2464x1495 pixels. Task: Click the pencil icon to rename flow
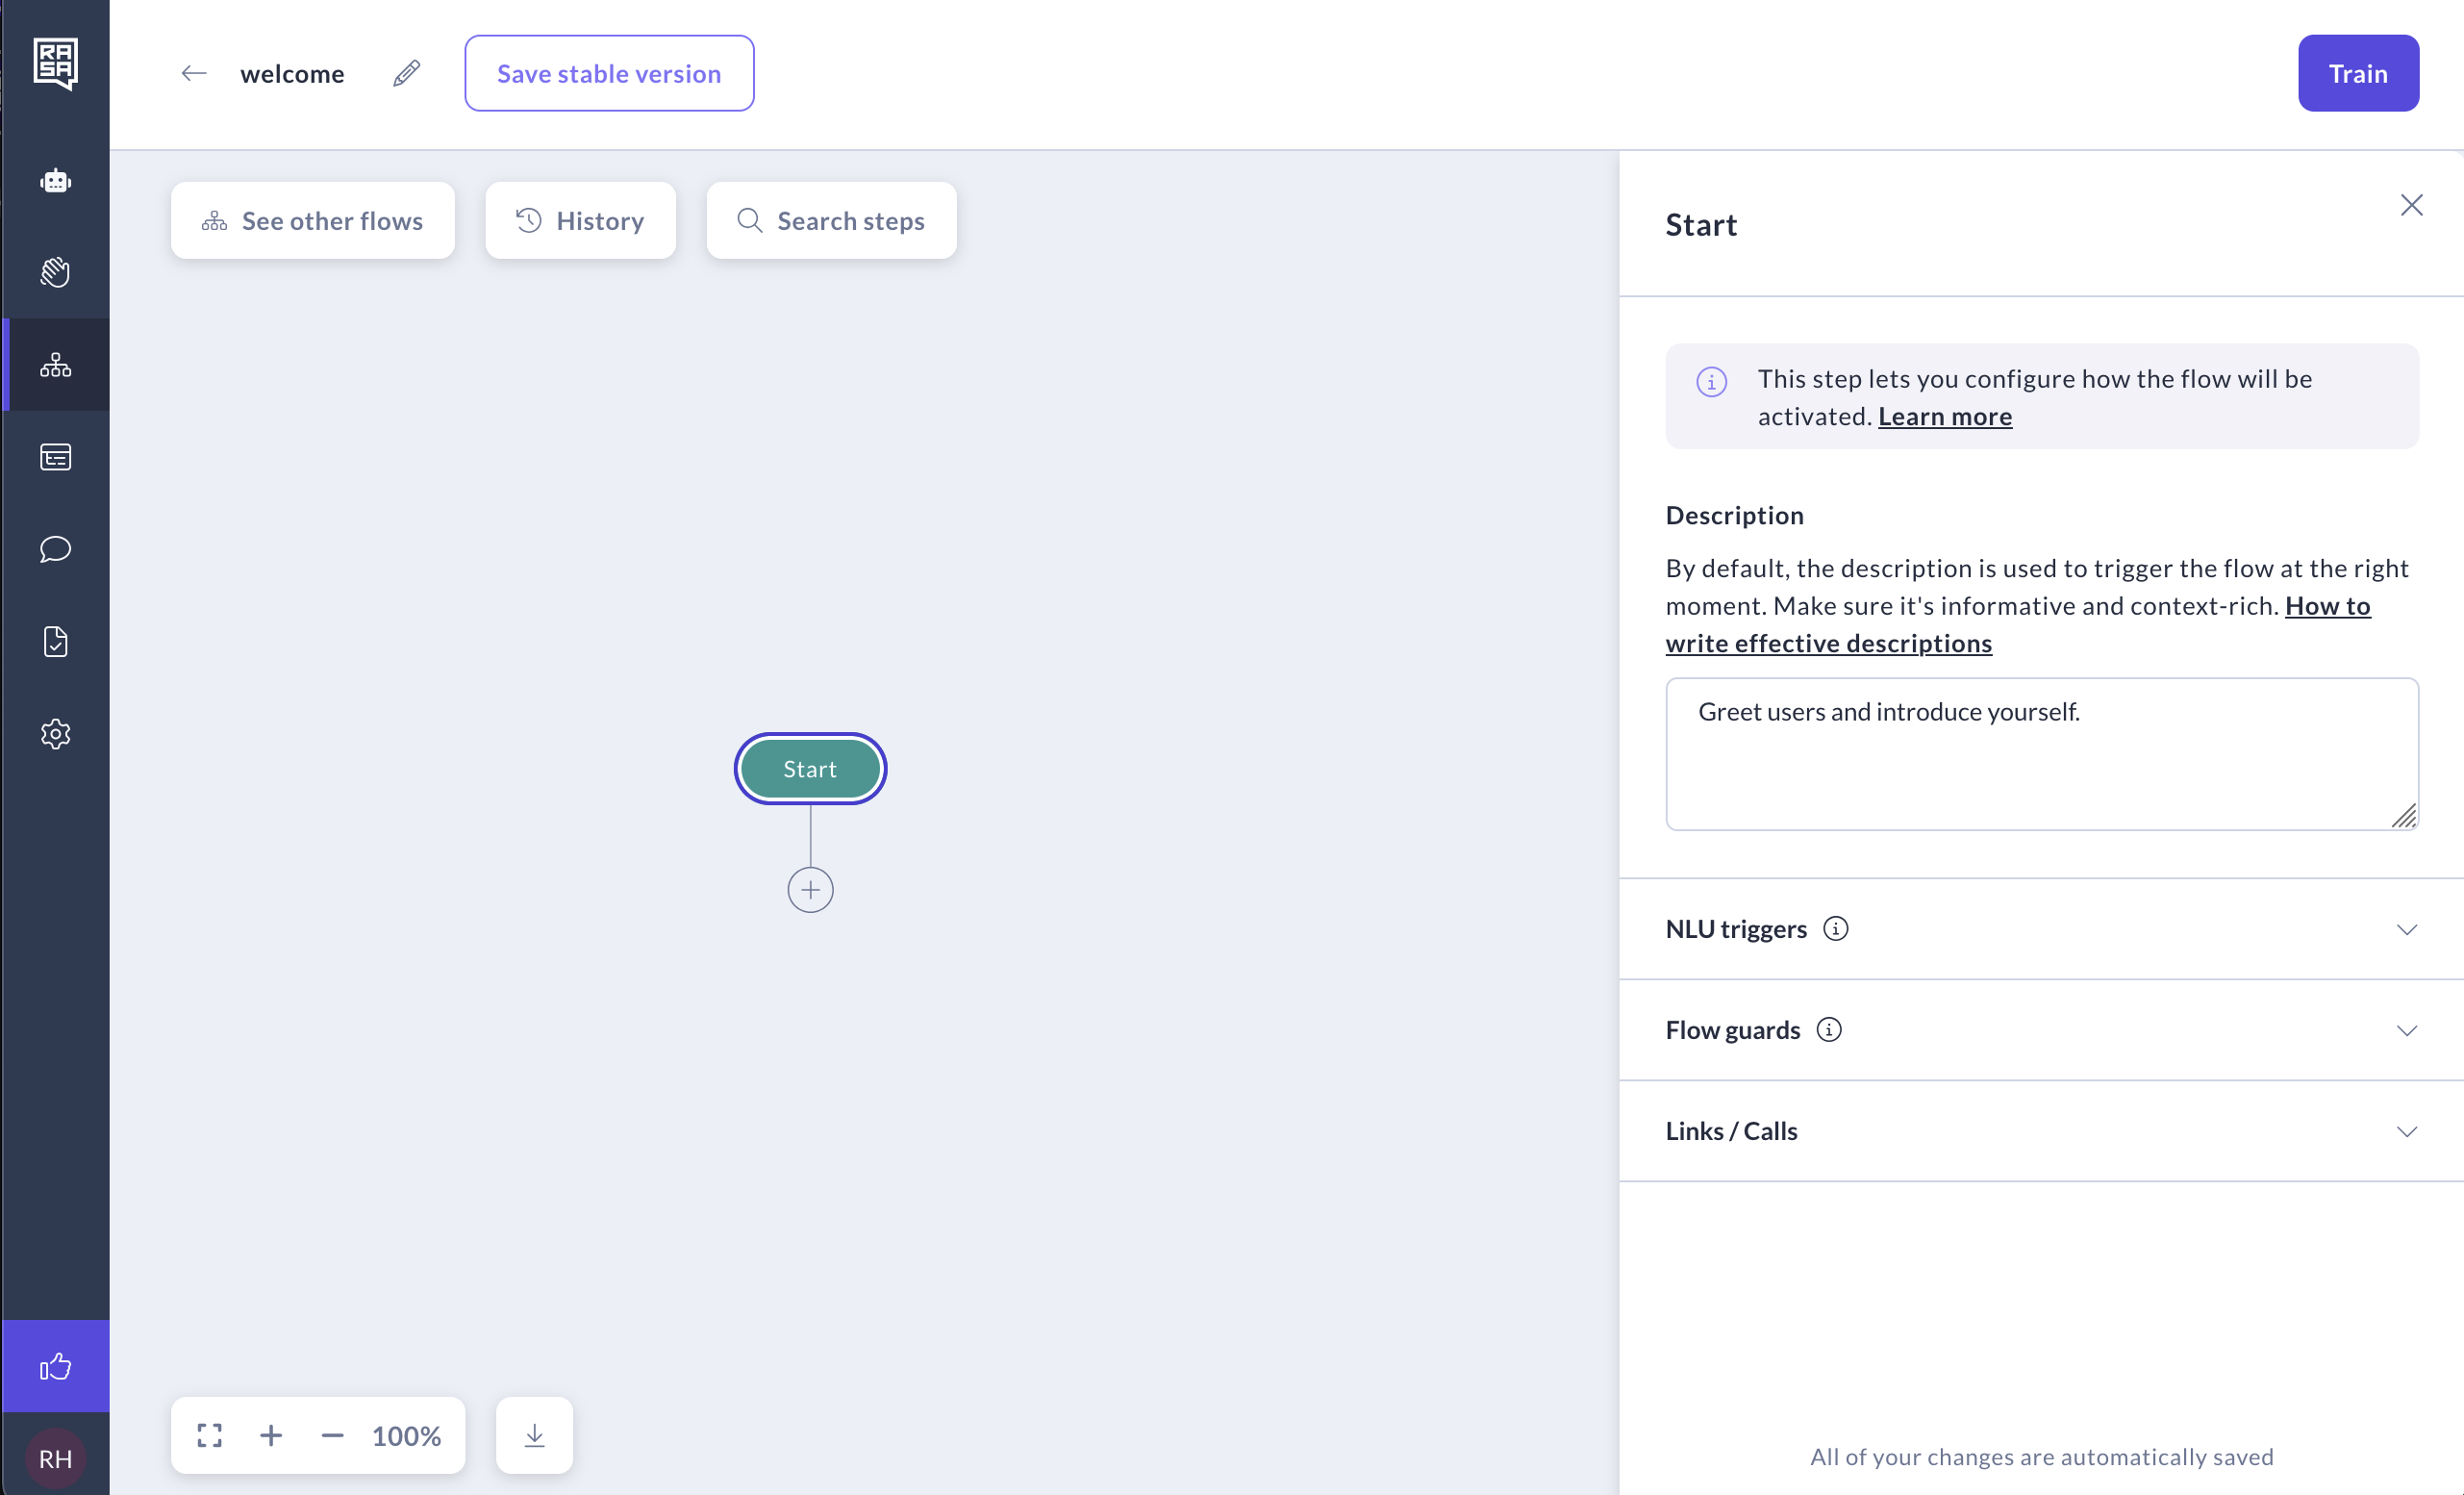pos(406,73)
